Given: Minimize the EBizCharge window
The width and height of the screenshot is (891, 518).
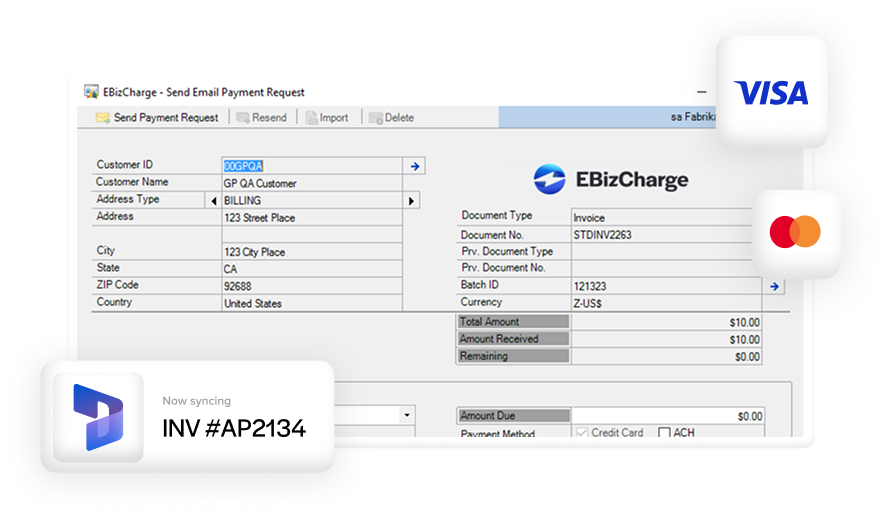Looking at the screenshot, I should tap(702, 91).
